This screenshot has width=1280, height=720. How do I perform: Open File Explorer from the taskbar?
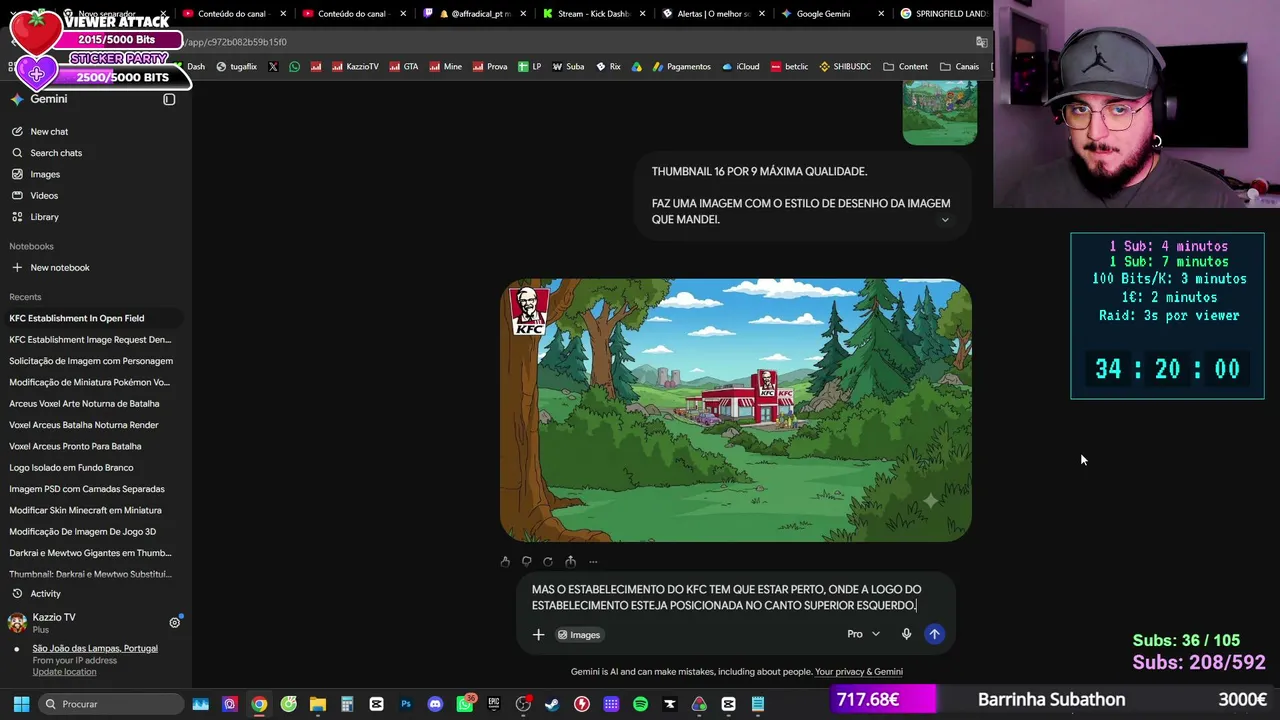[318, 704]
